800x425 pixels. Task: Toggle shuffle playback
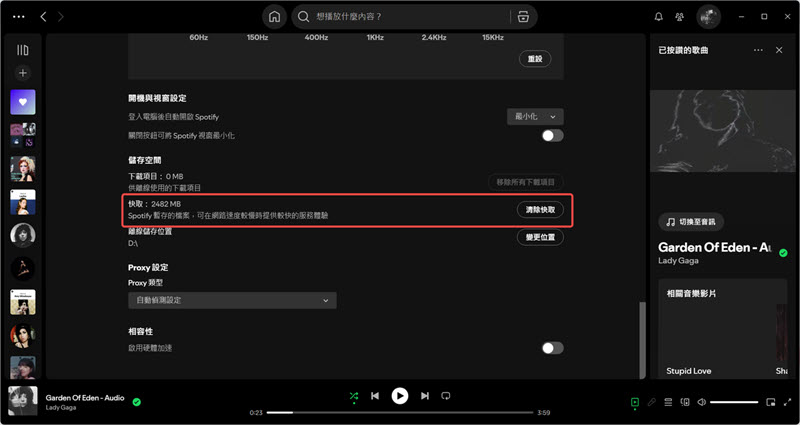coord(354,396)
